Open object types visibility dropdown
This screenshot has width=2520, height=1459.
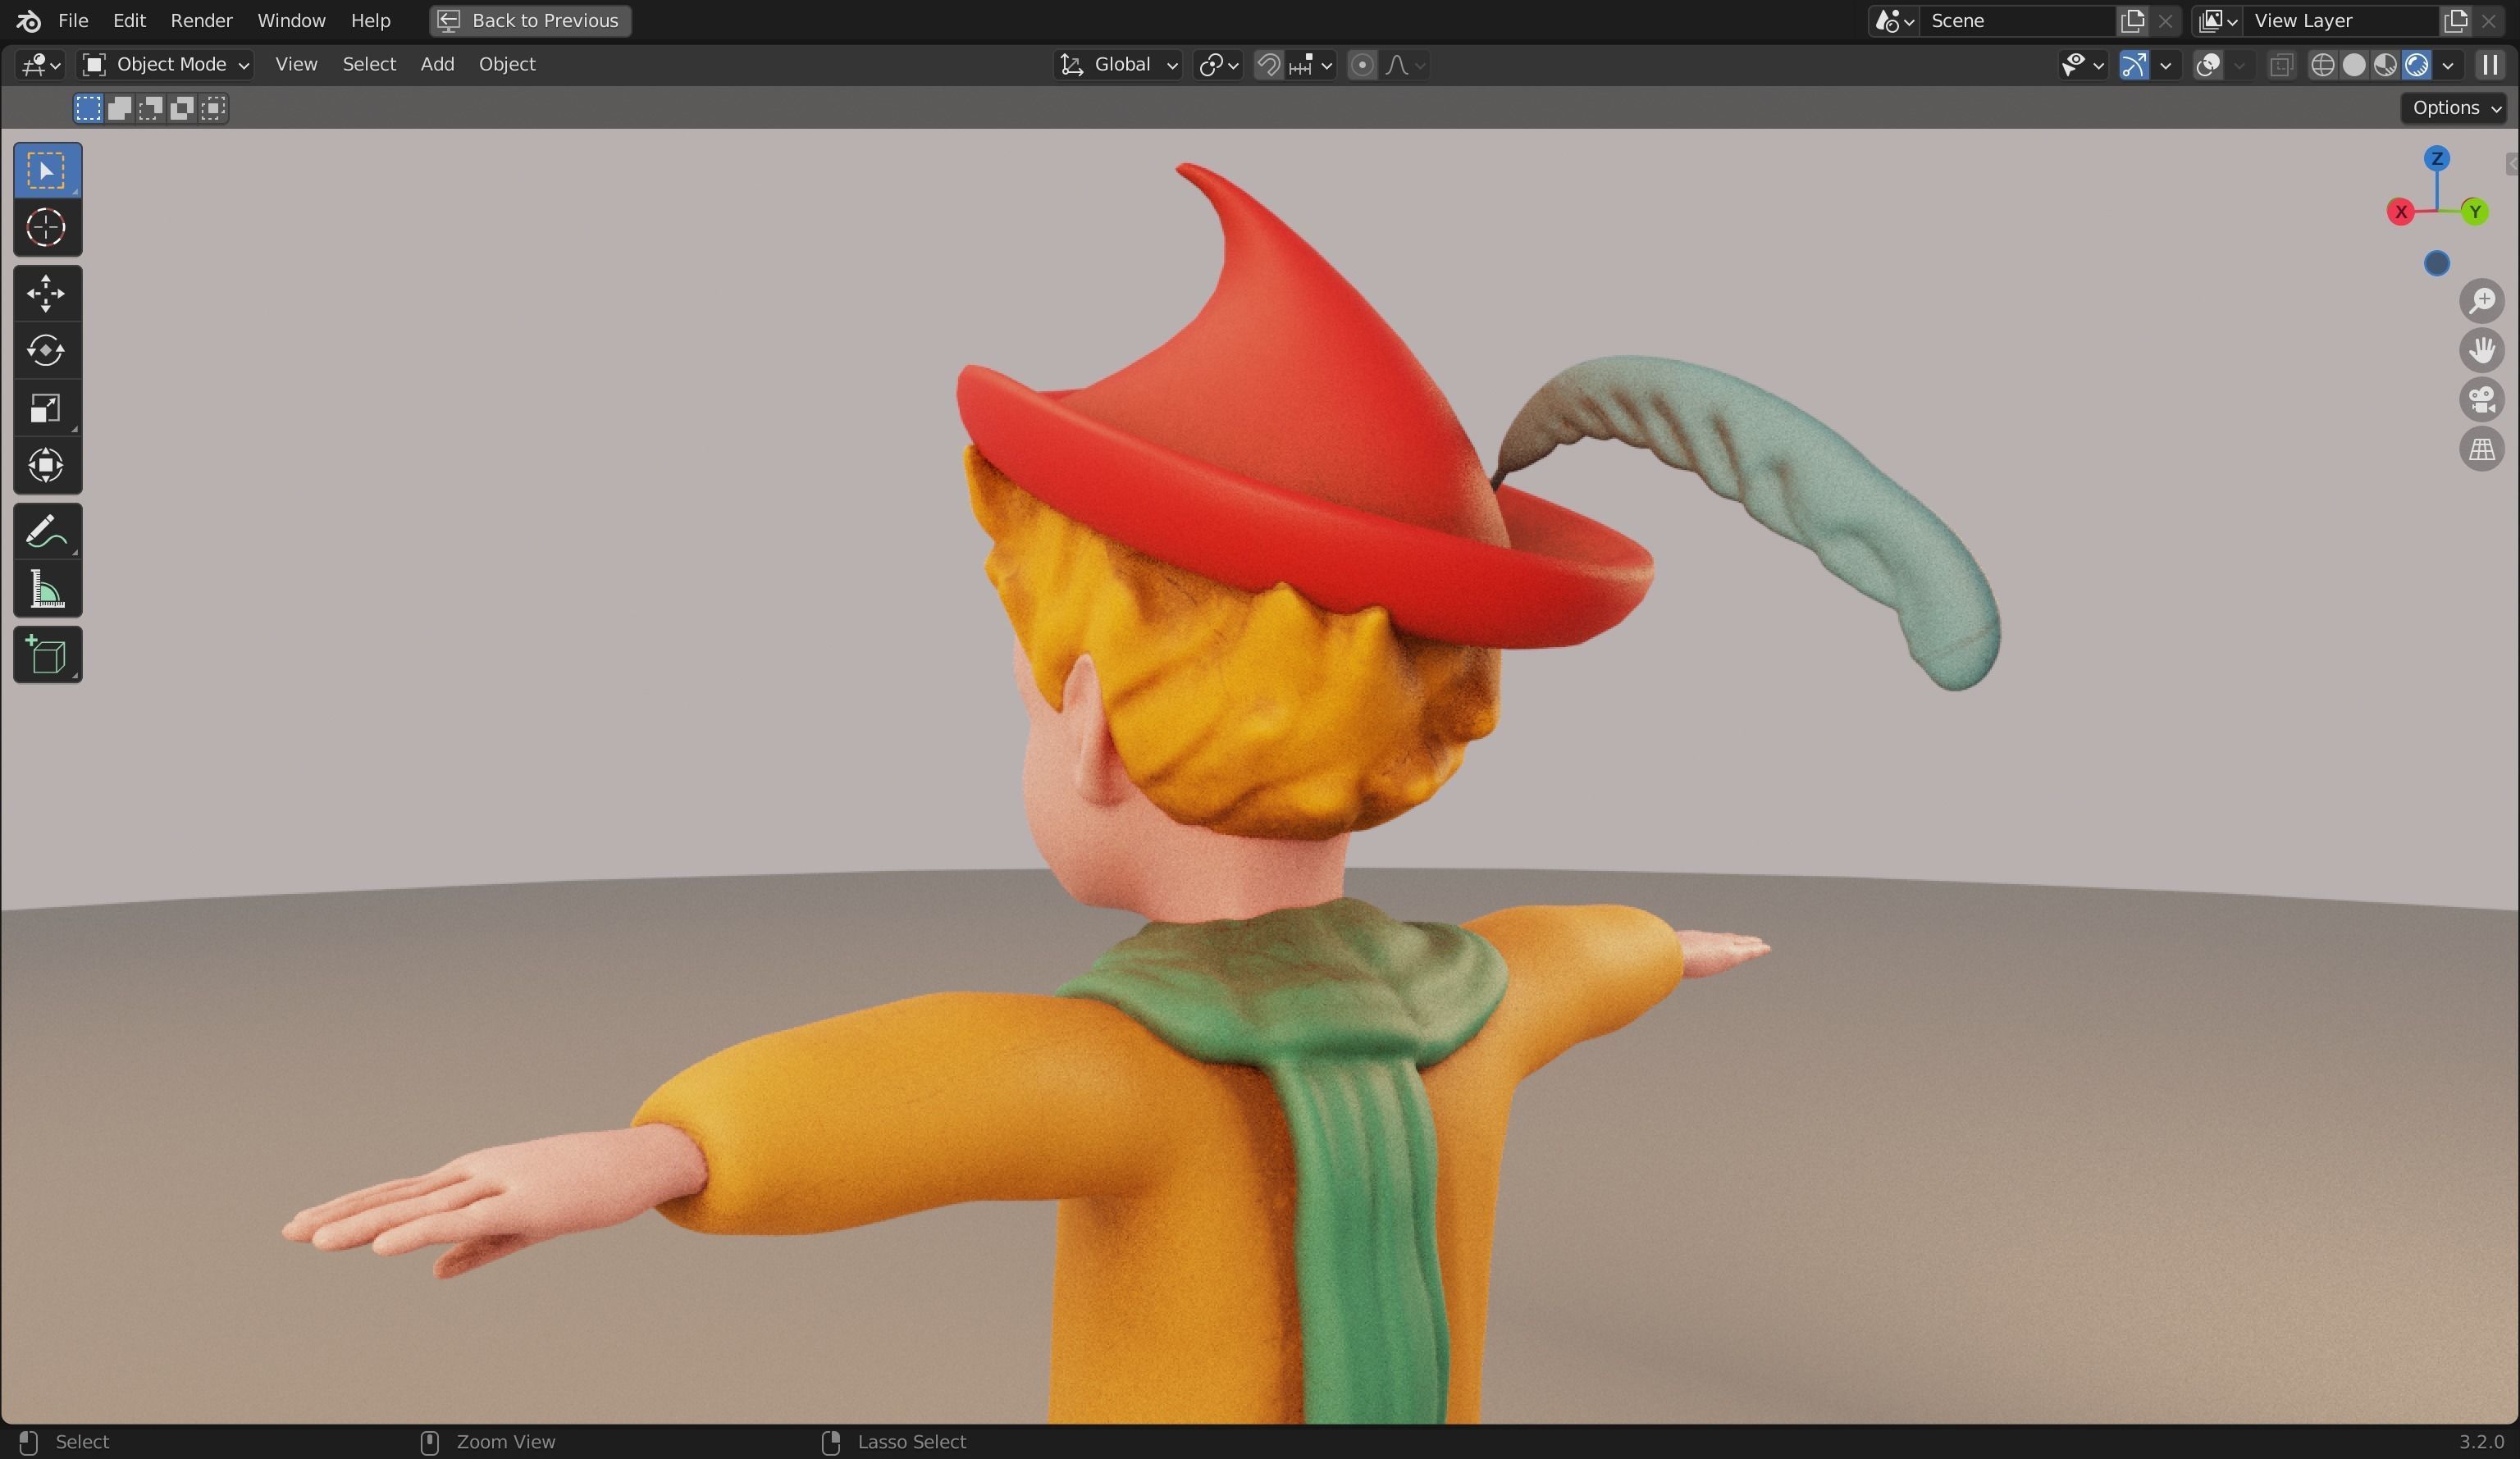(2082, 65)
